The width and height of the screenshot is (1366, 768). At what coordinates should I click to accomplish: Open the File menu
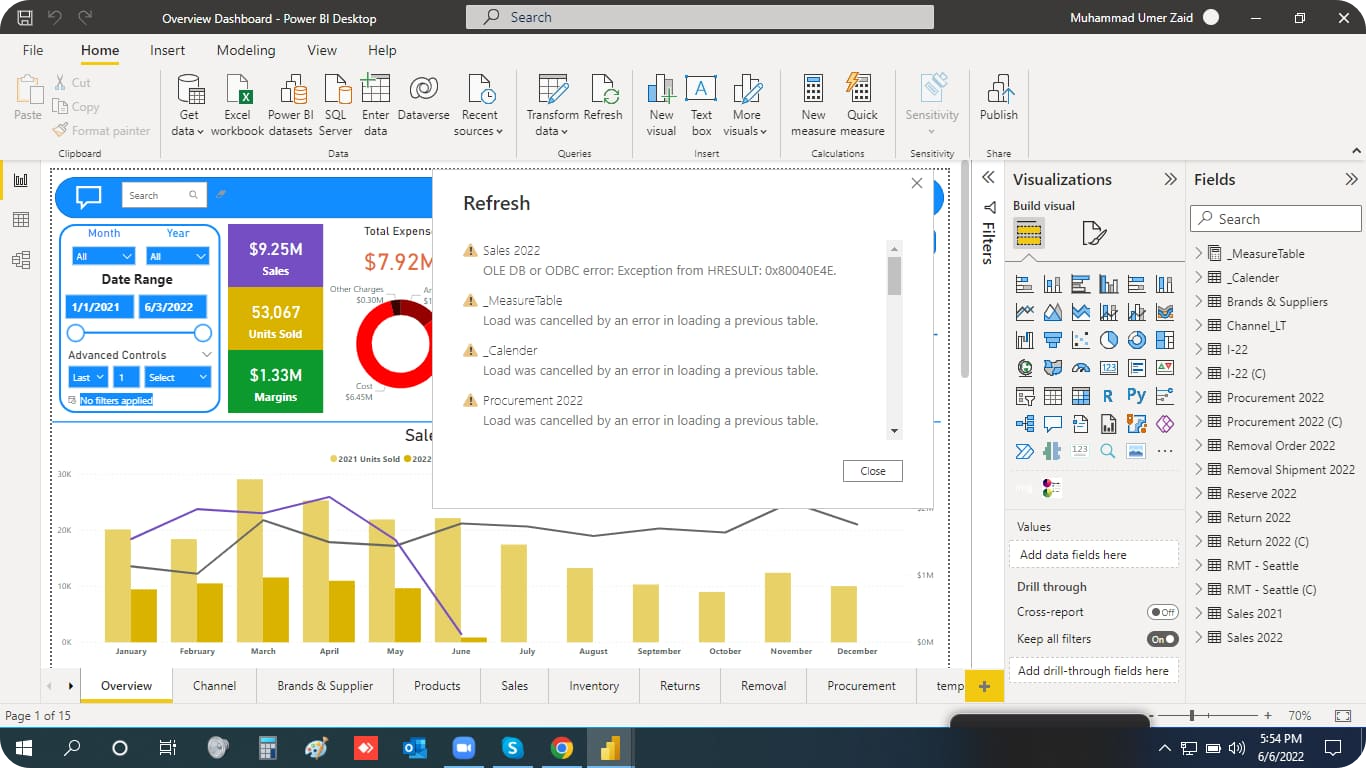tap(33, 50)
